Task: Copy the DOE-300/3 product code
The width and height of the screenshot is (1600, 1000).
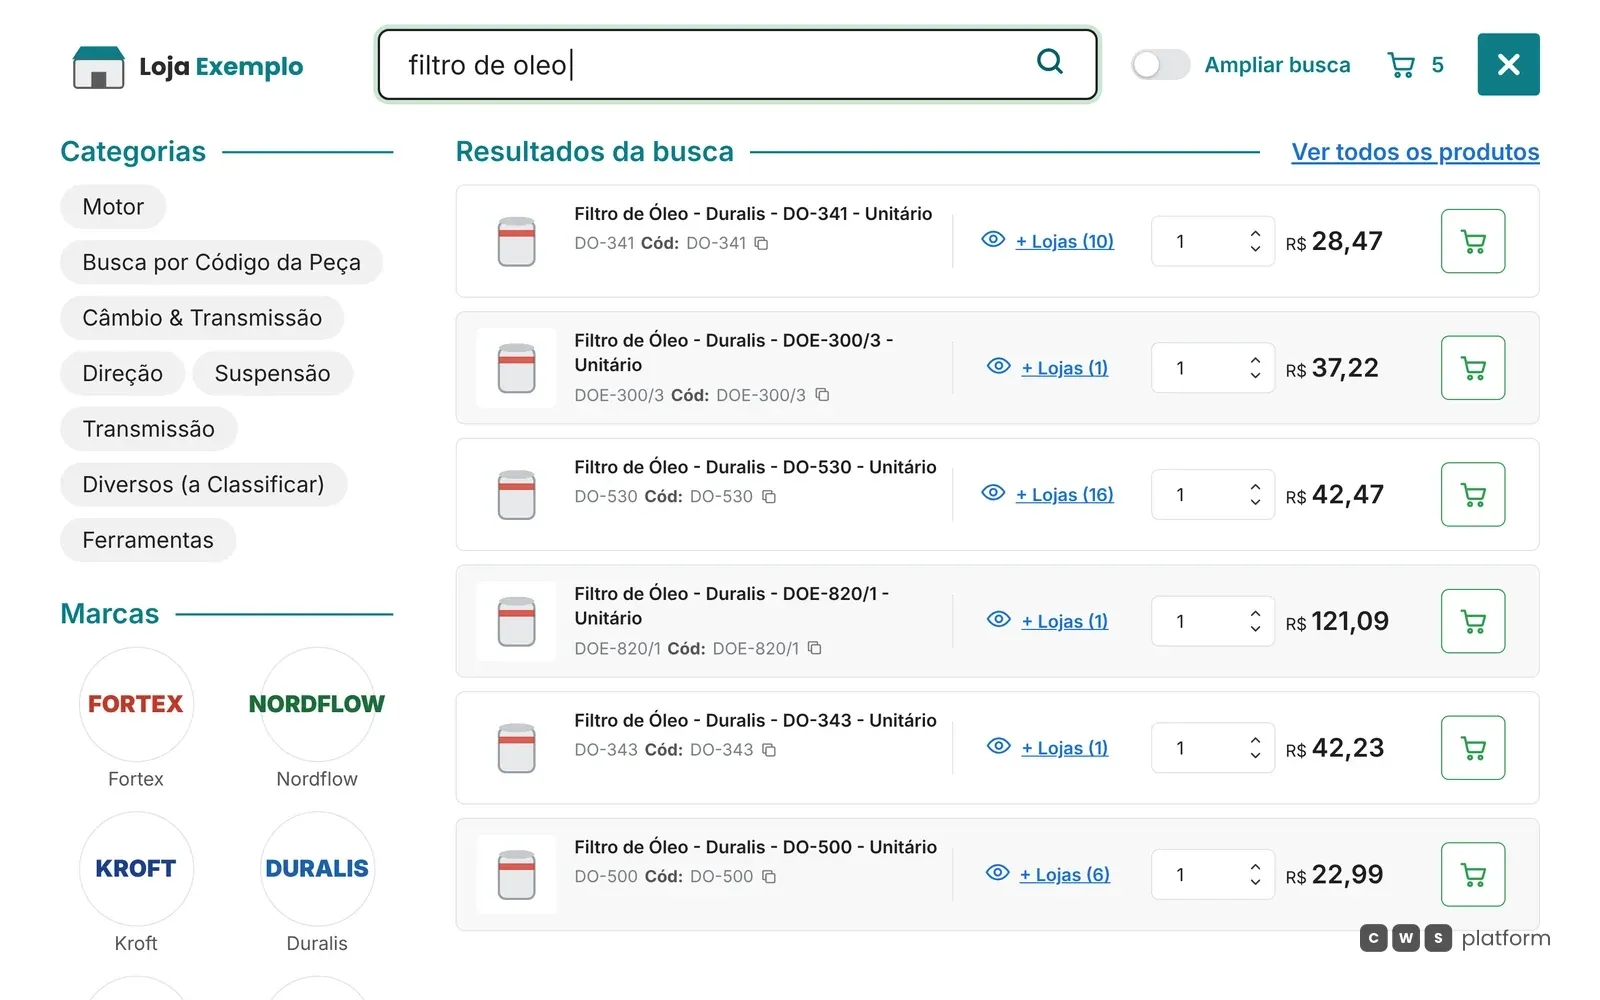Action: click(822, 395)
